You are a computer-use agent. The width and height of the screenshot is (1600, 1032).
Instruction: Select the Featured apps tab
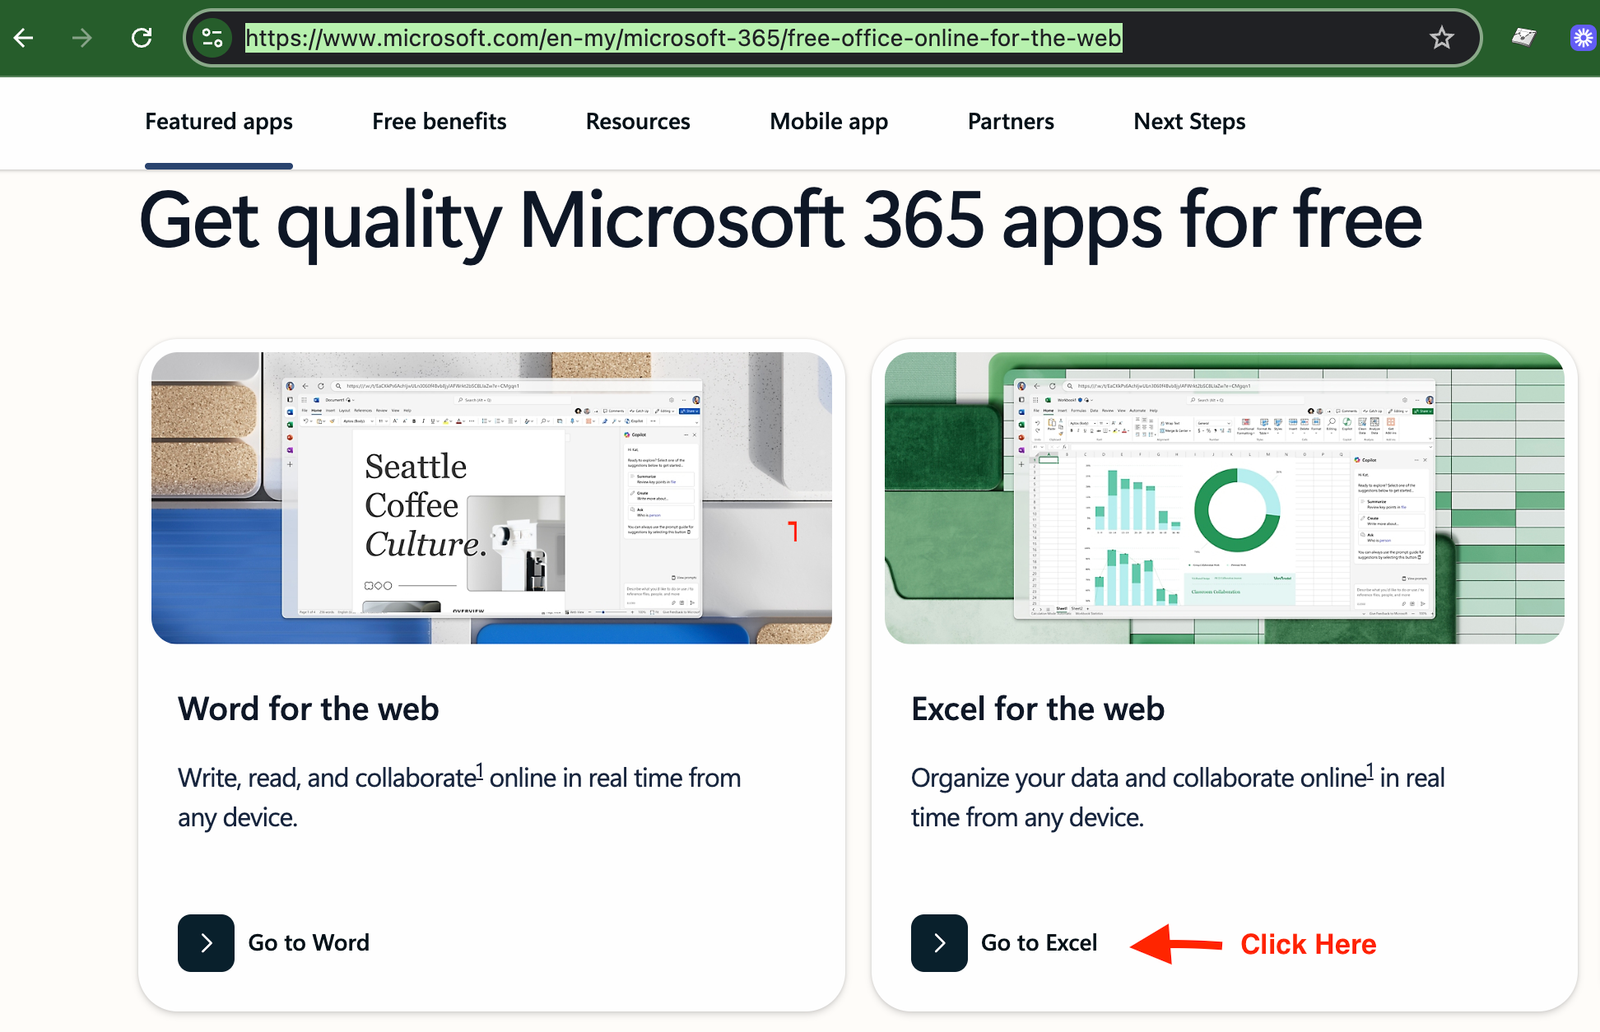point(219,122)
